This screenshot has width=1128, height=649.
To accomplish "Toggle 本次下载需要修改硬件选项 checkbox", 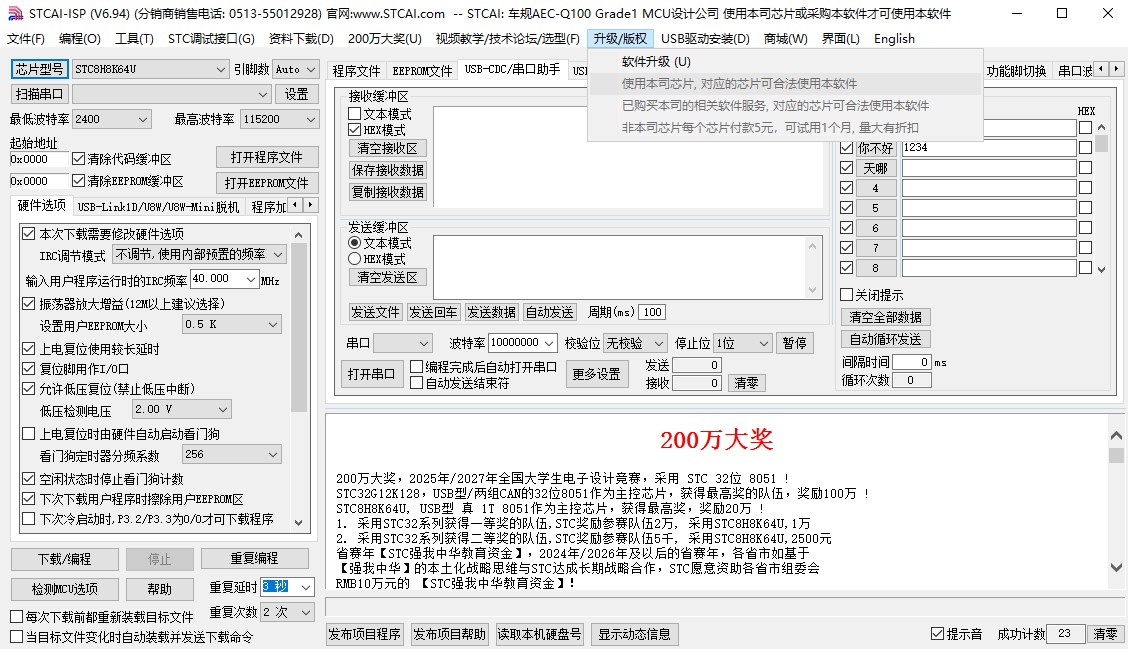I will pos(29,233).
